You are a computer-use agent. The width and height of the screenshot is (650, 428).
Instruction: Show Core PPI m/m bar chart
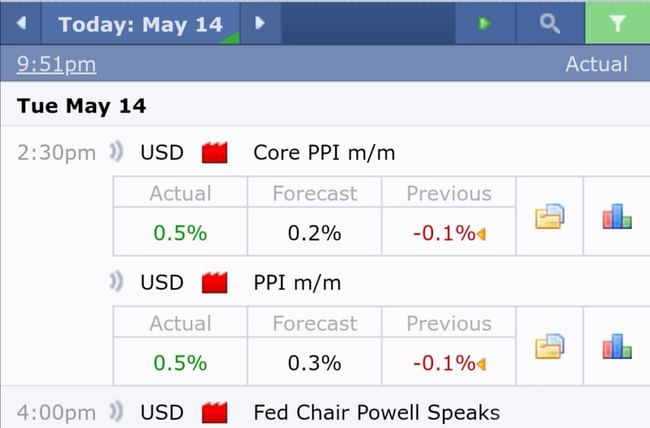[617, 216]
